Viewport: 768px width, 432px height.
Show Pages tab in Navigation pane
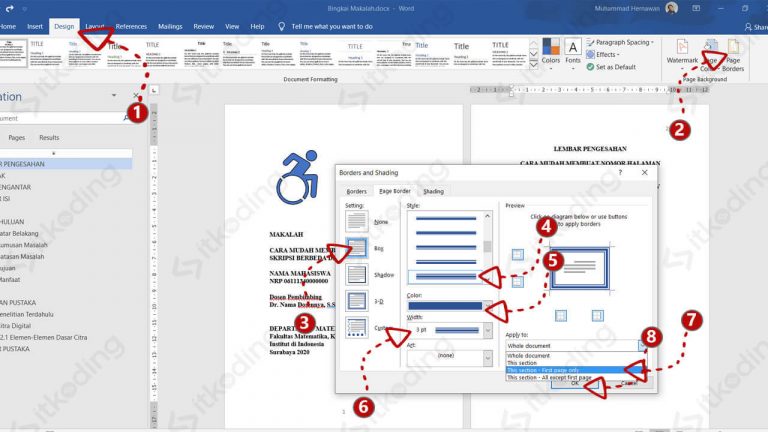tap(17, 138)
